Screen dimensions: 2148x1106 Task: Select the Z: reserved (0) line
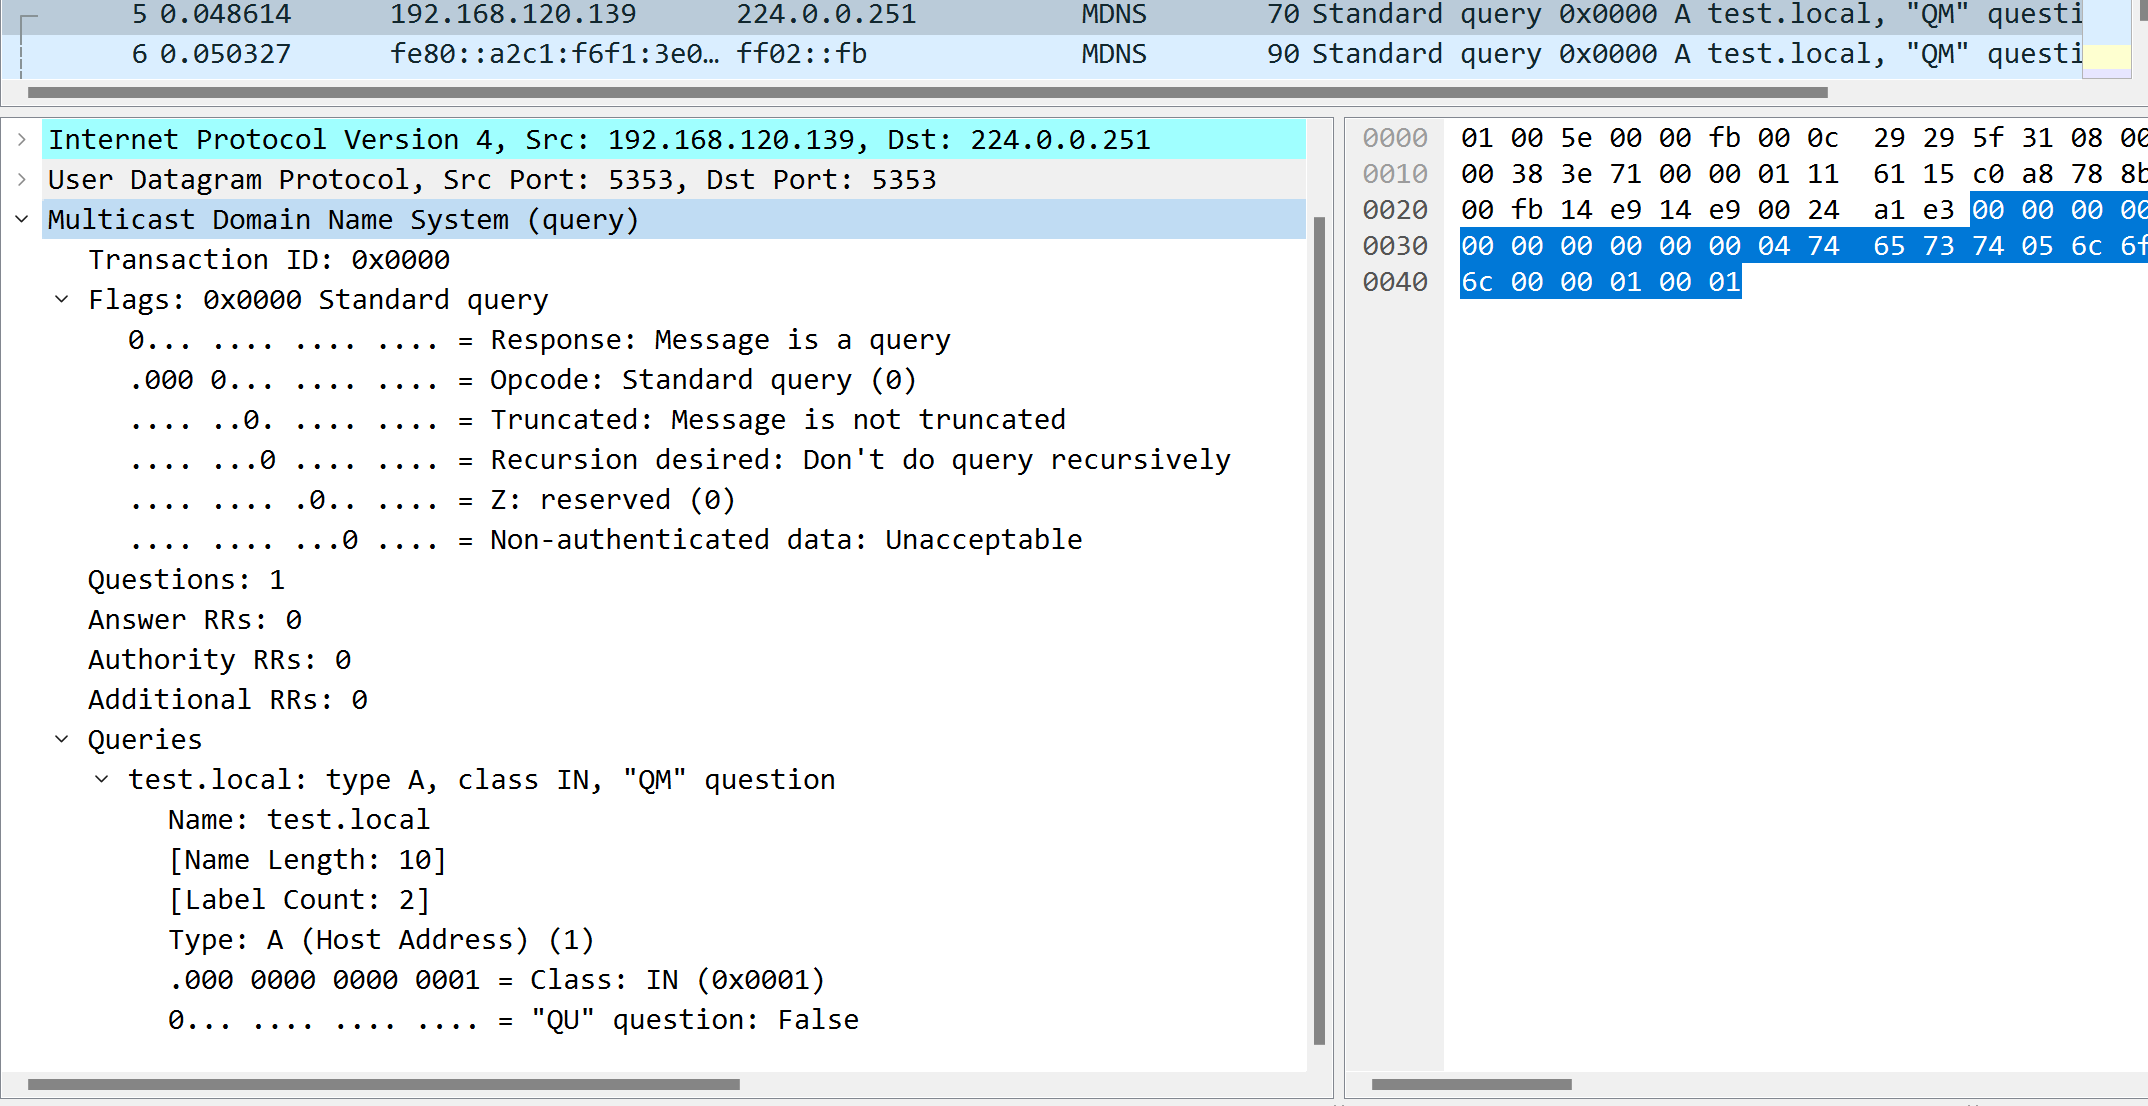tap(432, 500)
